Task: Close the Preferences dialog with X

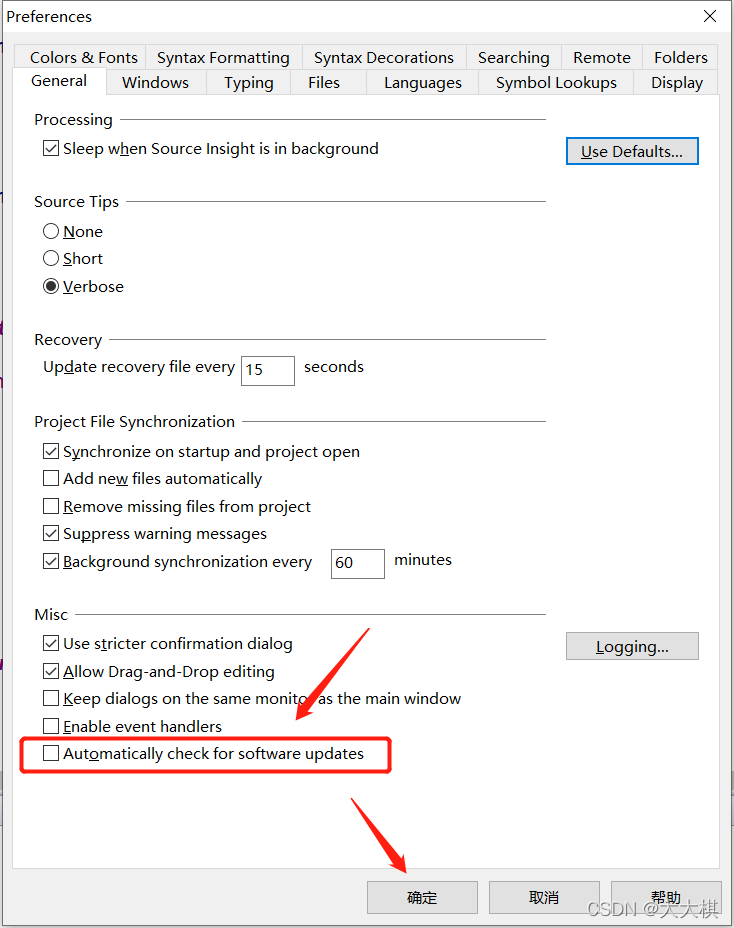Action: (710, 16)
